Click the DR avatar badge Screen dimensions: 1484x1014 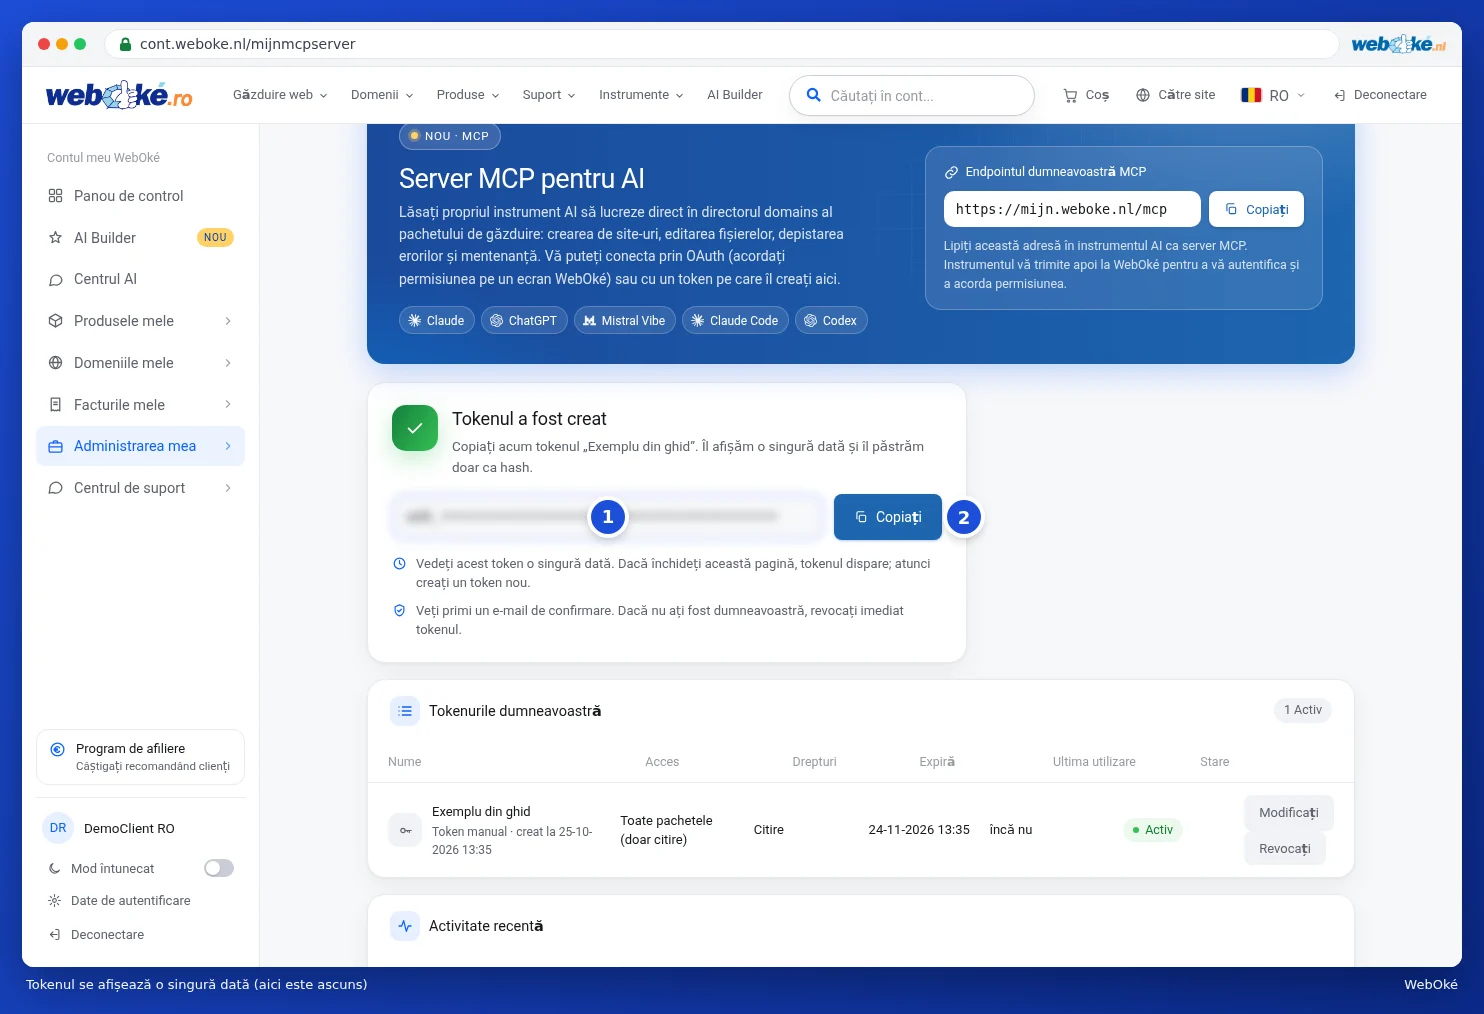[58, 828]
